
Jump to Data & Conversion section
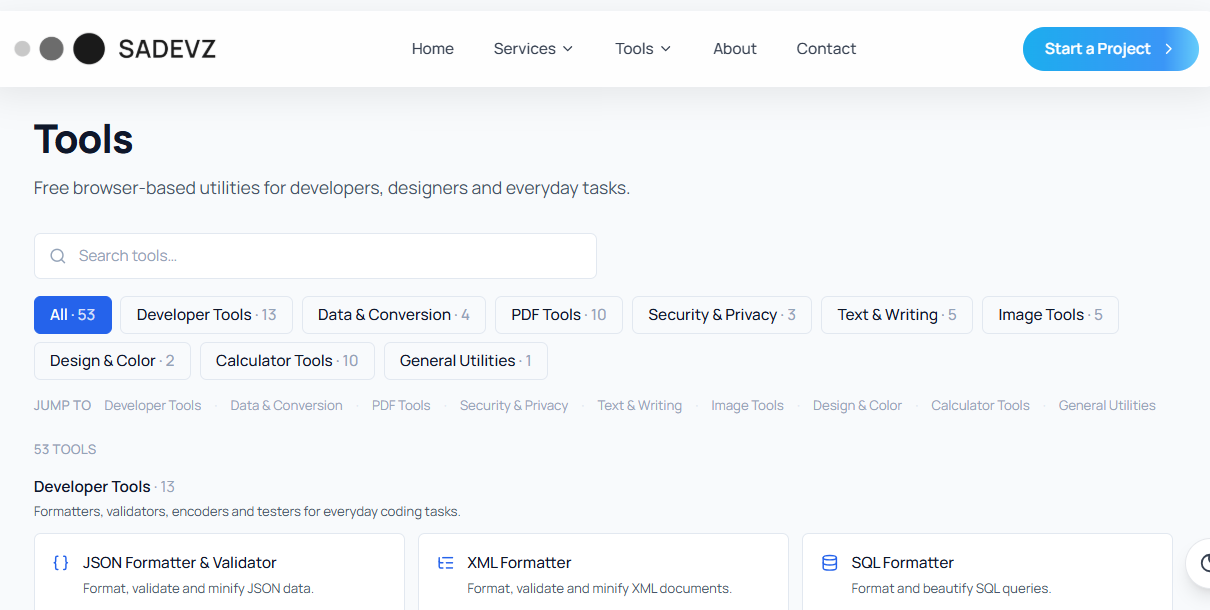coord(286,406)
